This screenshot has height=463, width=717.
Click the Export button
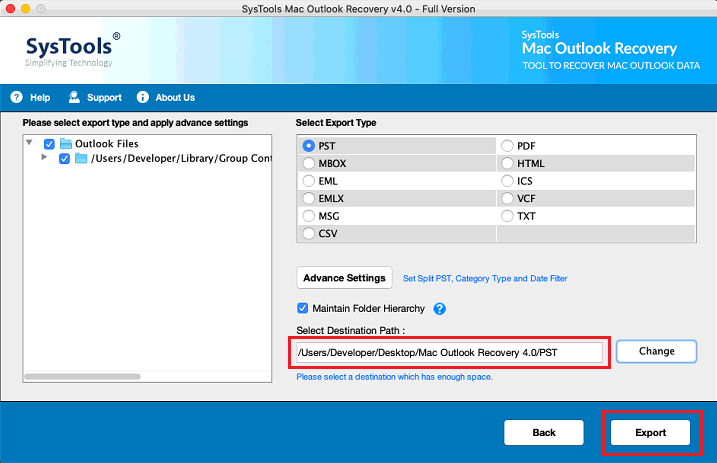pyautogui.click(x=651, y=432)
